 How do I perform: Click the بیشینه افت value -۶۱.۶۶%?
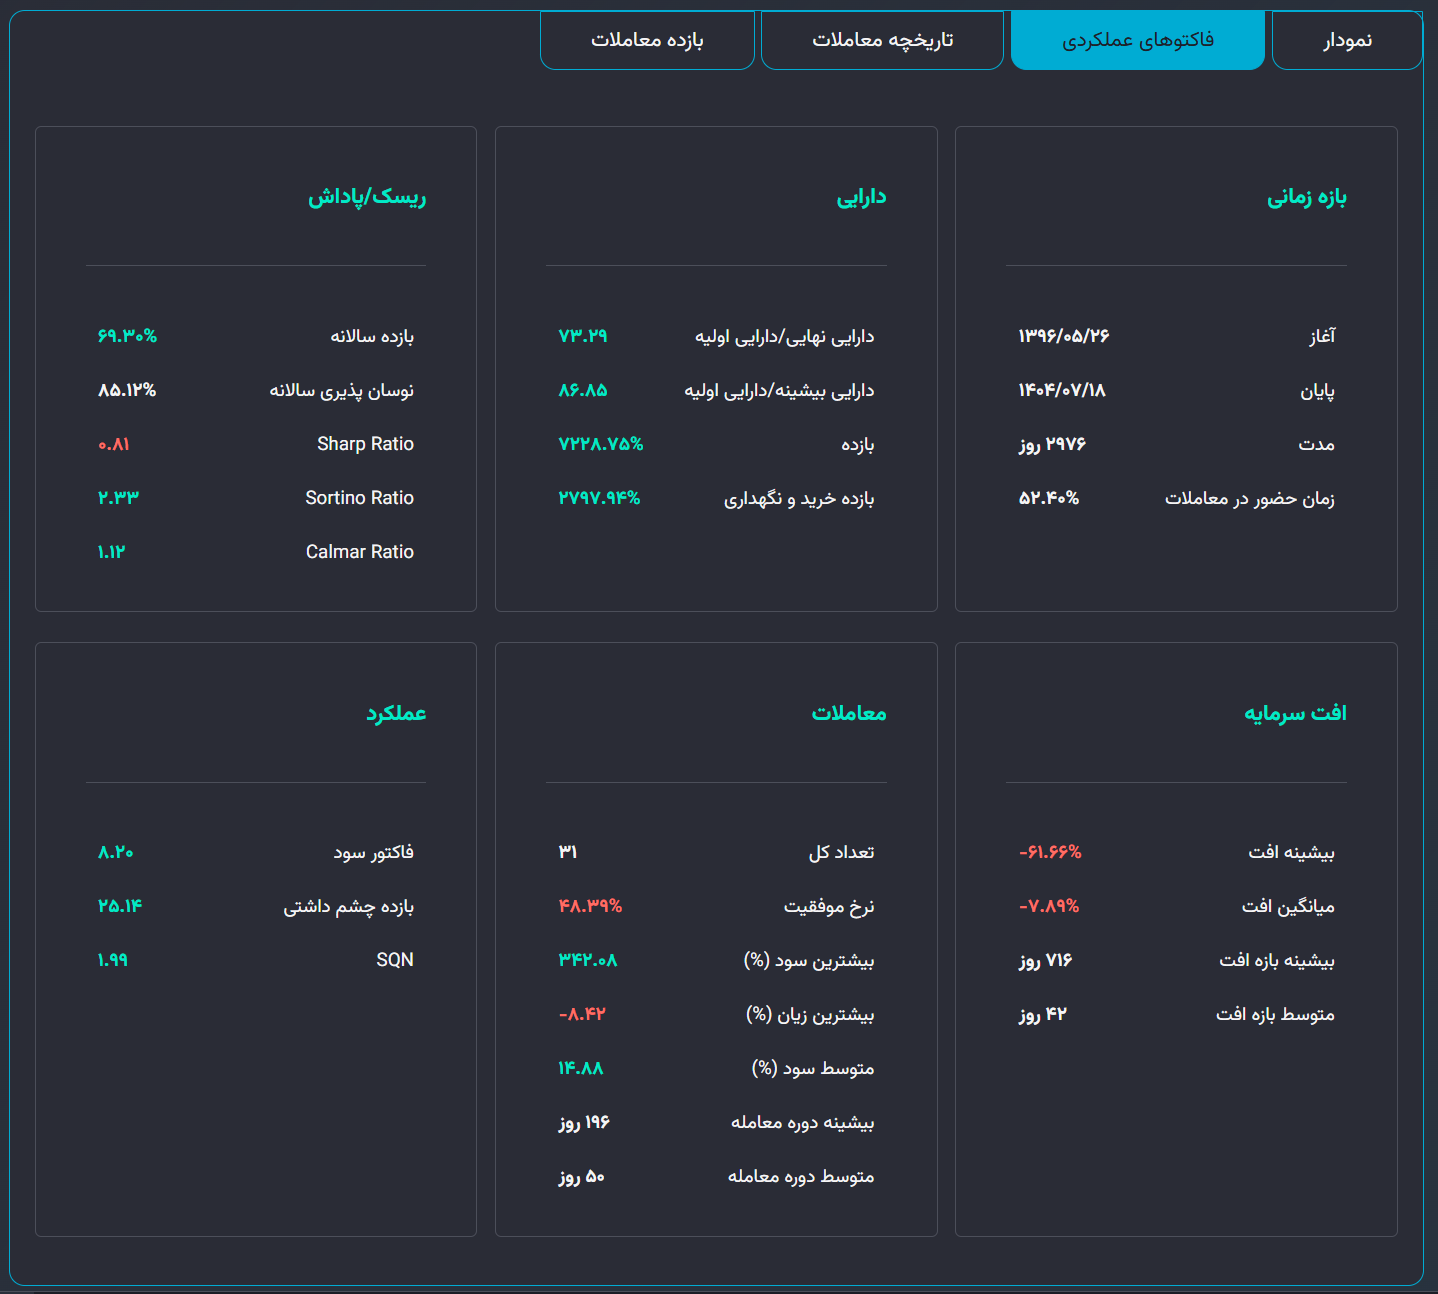(1050, 852)
